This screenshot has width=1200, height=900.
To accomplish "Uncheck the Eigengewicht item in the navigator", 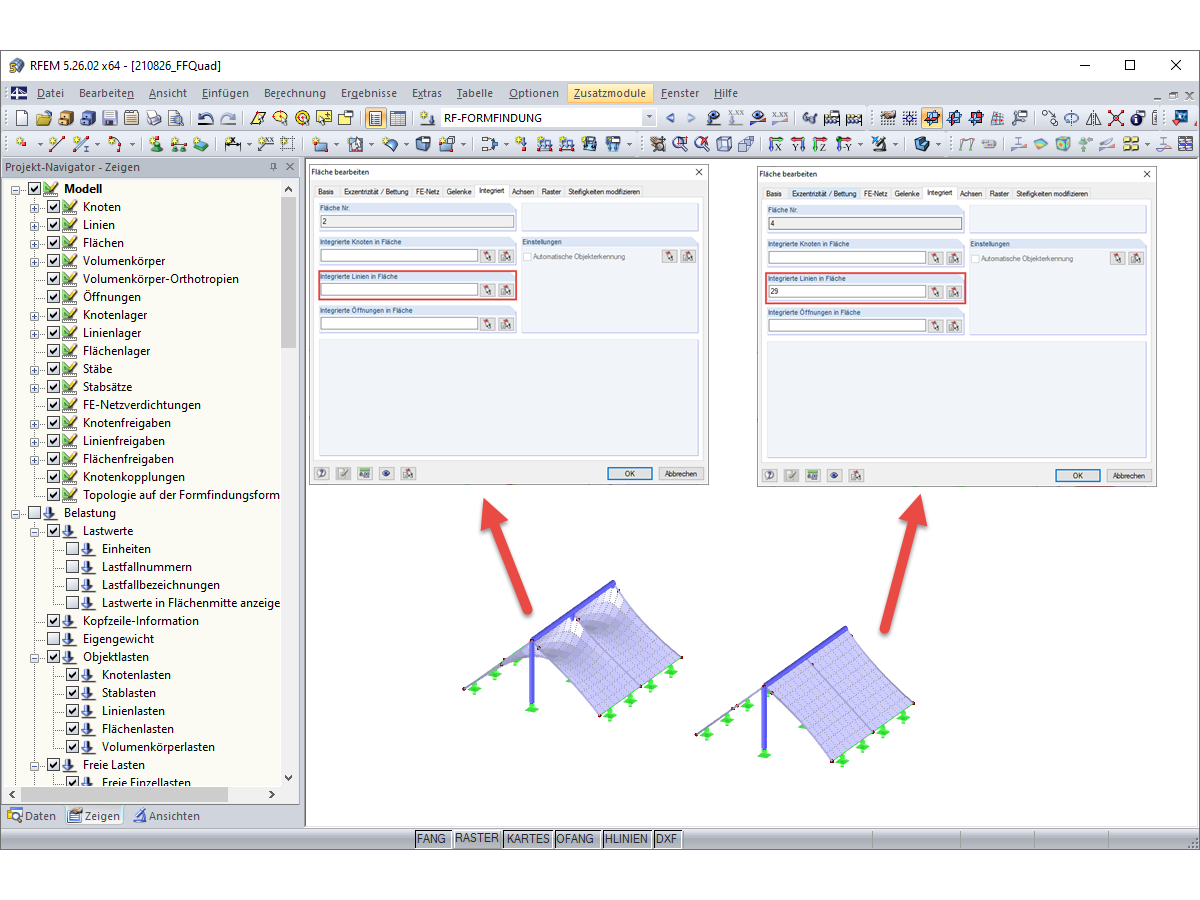I will (x=53, y=638).
